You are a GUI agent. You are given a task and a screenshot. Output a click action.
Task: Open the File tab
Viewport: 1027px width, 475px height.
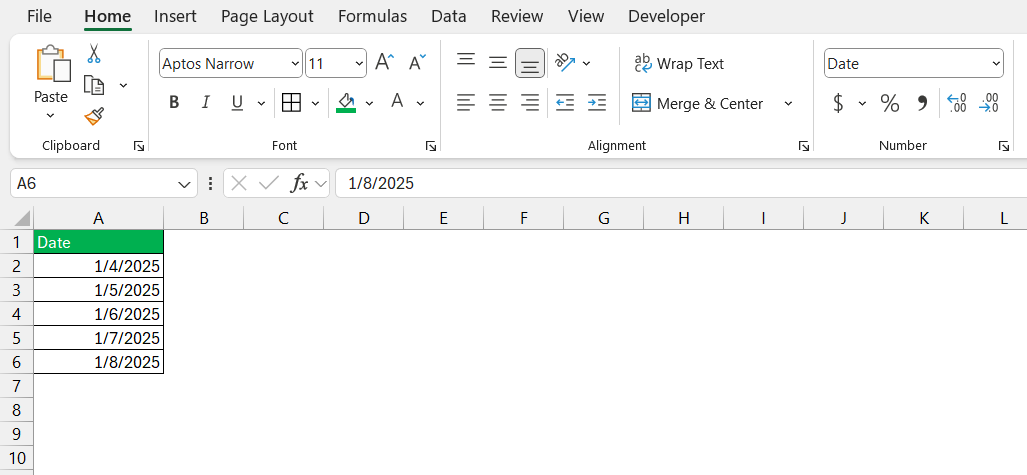pyautogui.click(x=39, y=16)
